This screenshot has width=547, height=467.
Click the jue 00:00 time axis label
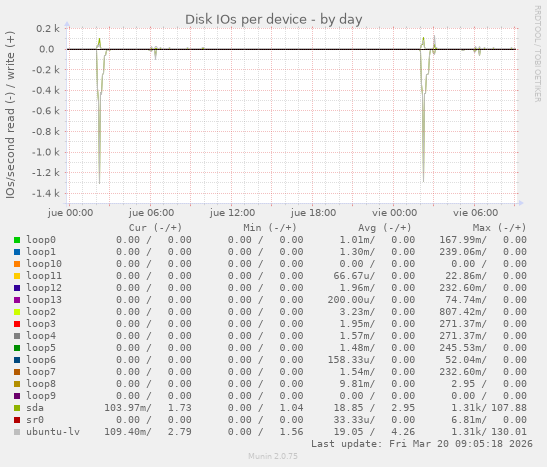click(x=71, y=213)
